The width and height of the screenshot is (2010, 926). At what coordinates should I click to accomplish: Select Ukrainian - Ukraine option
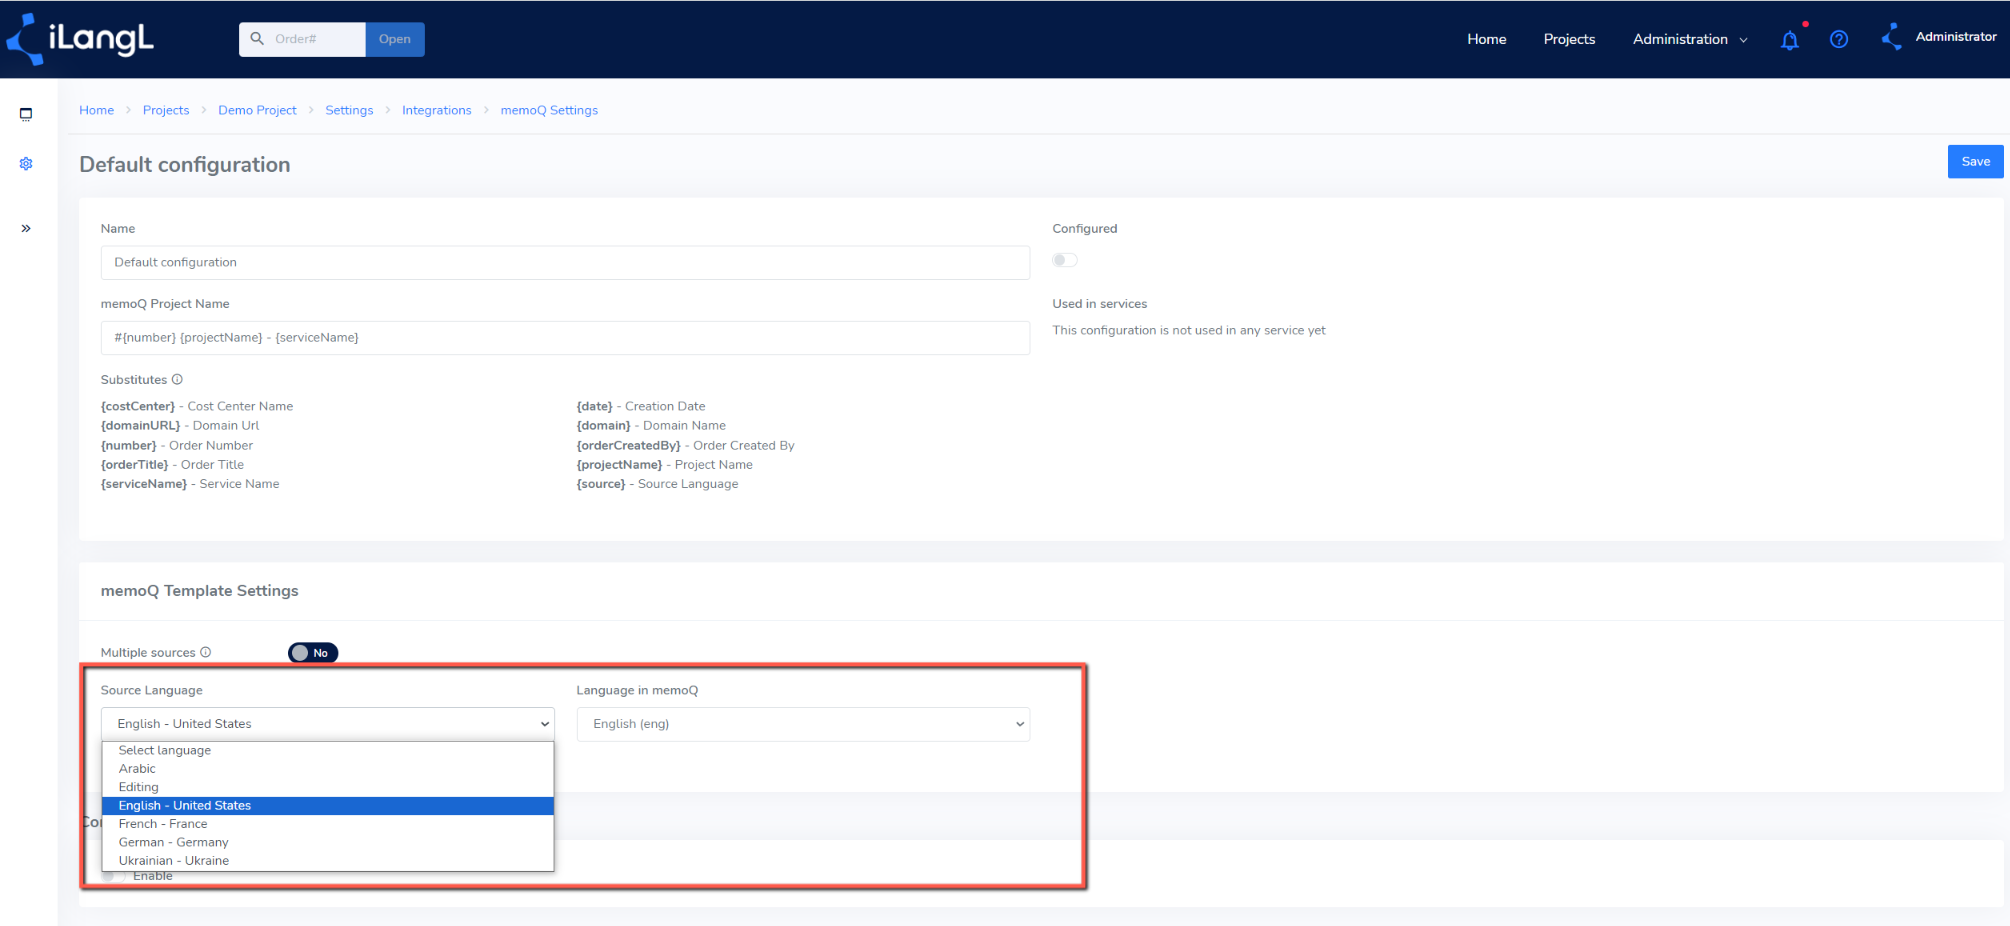tap(328, 861)
